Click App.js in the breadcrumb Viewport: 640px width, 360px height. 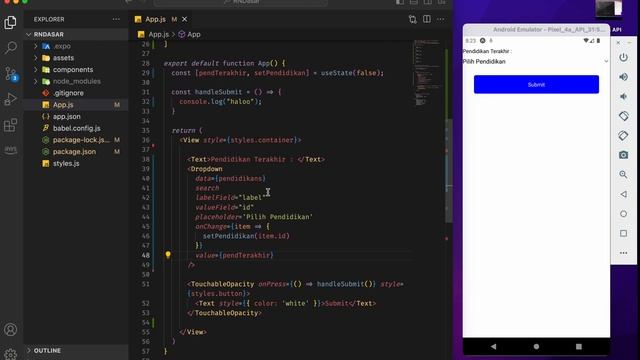coord(158,34)
